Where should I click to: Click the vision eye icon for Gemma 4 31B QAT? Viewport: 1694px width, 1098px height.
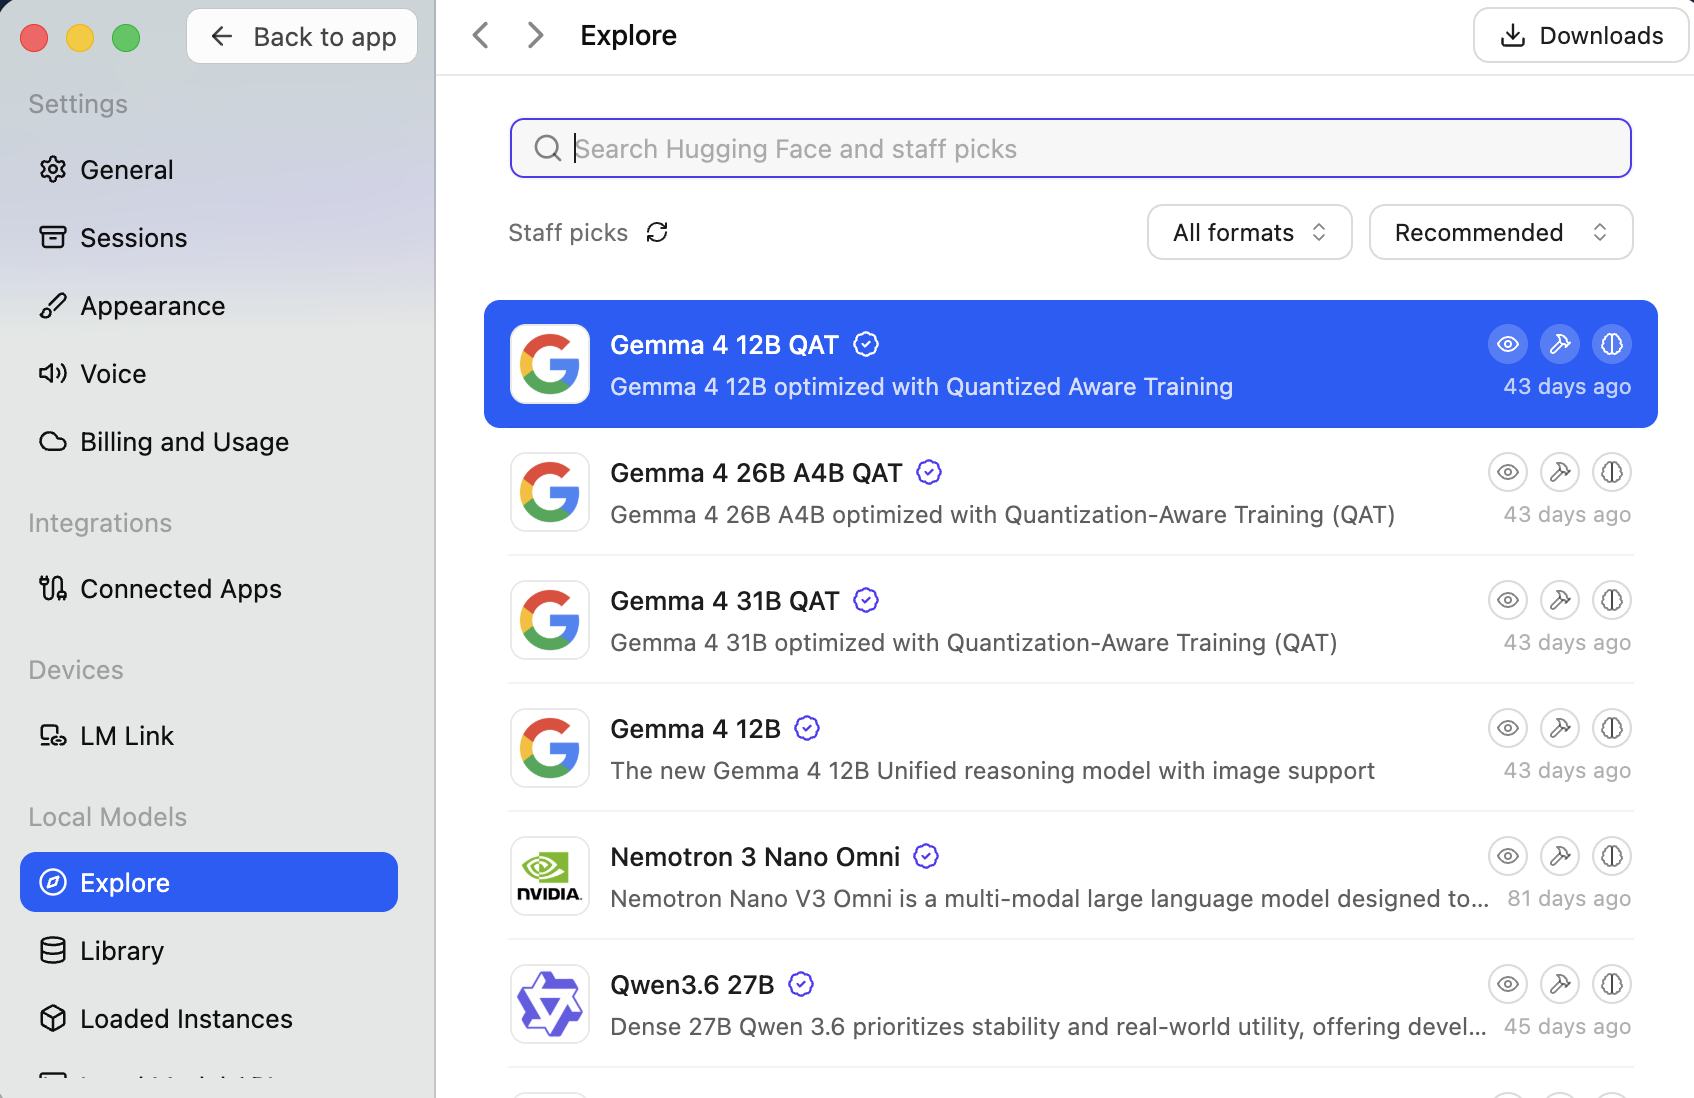(1508, 600)
